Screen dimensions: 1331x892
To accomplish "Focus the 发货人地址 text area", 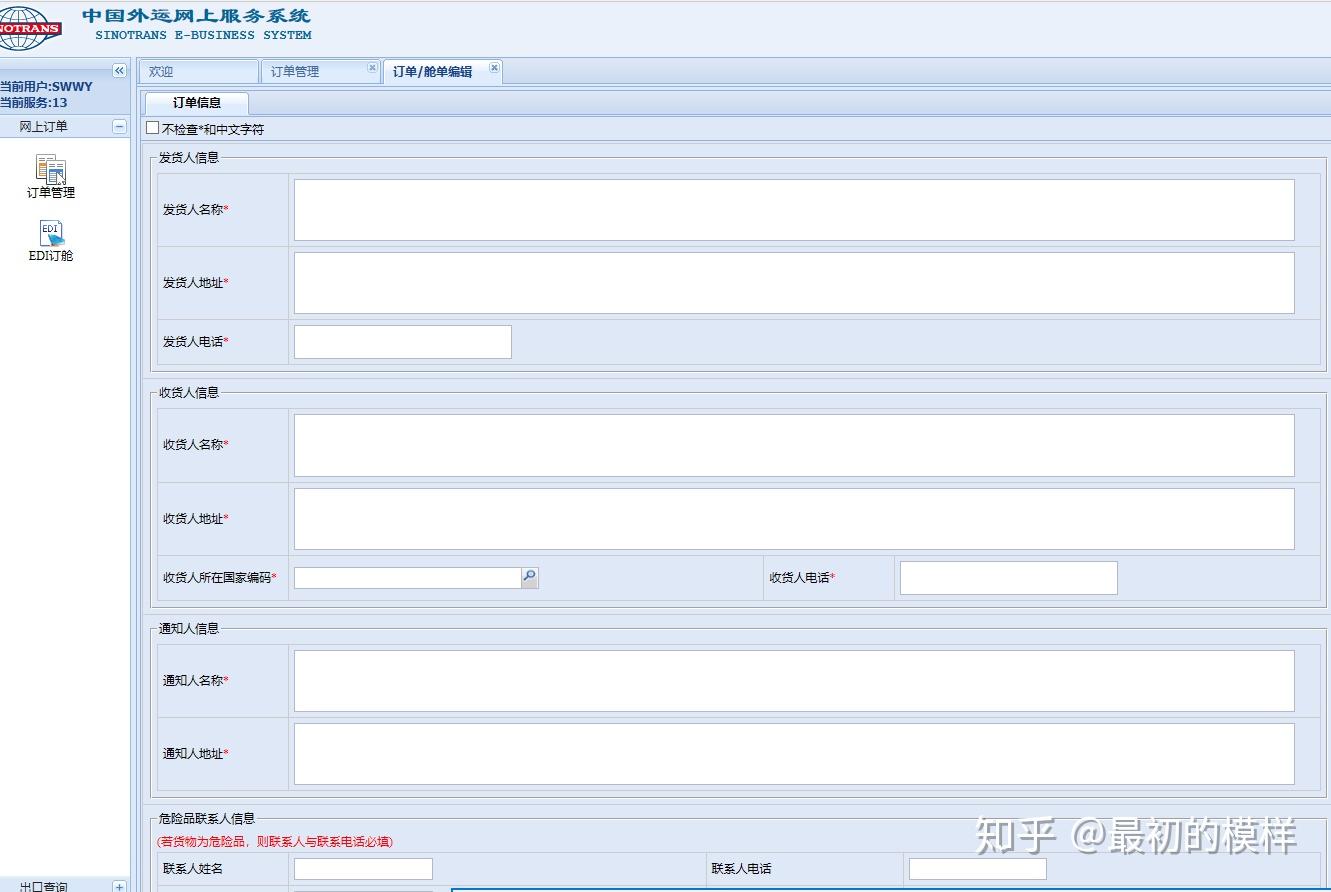I will click(794, 283).
